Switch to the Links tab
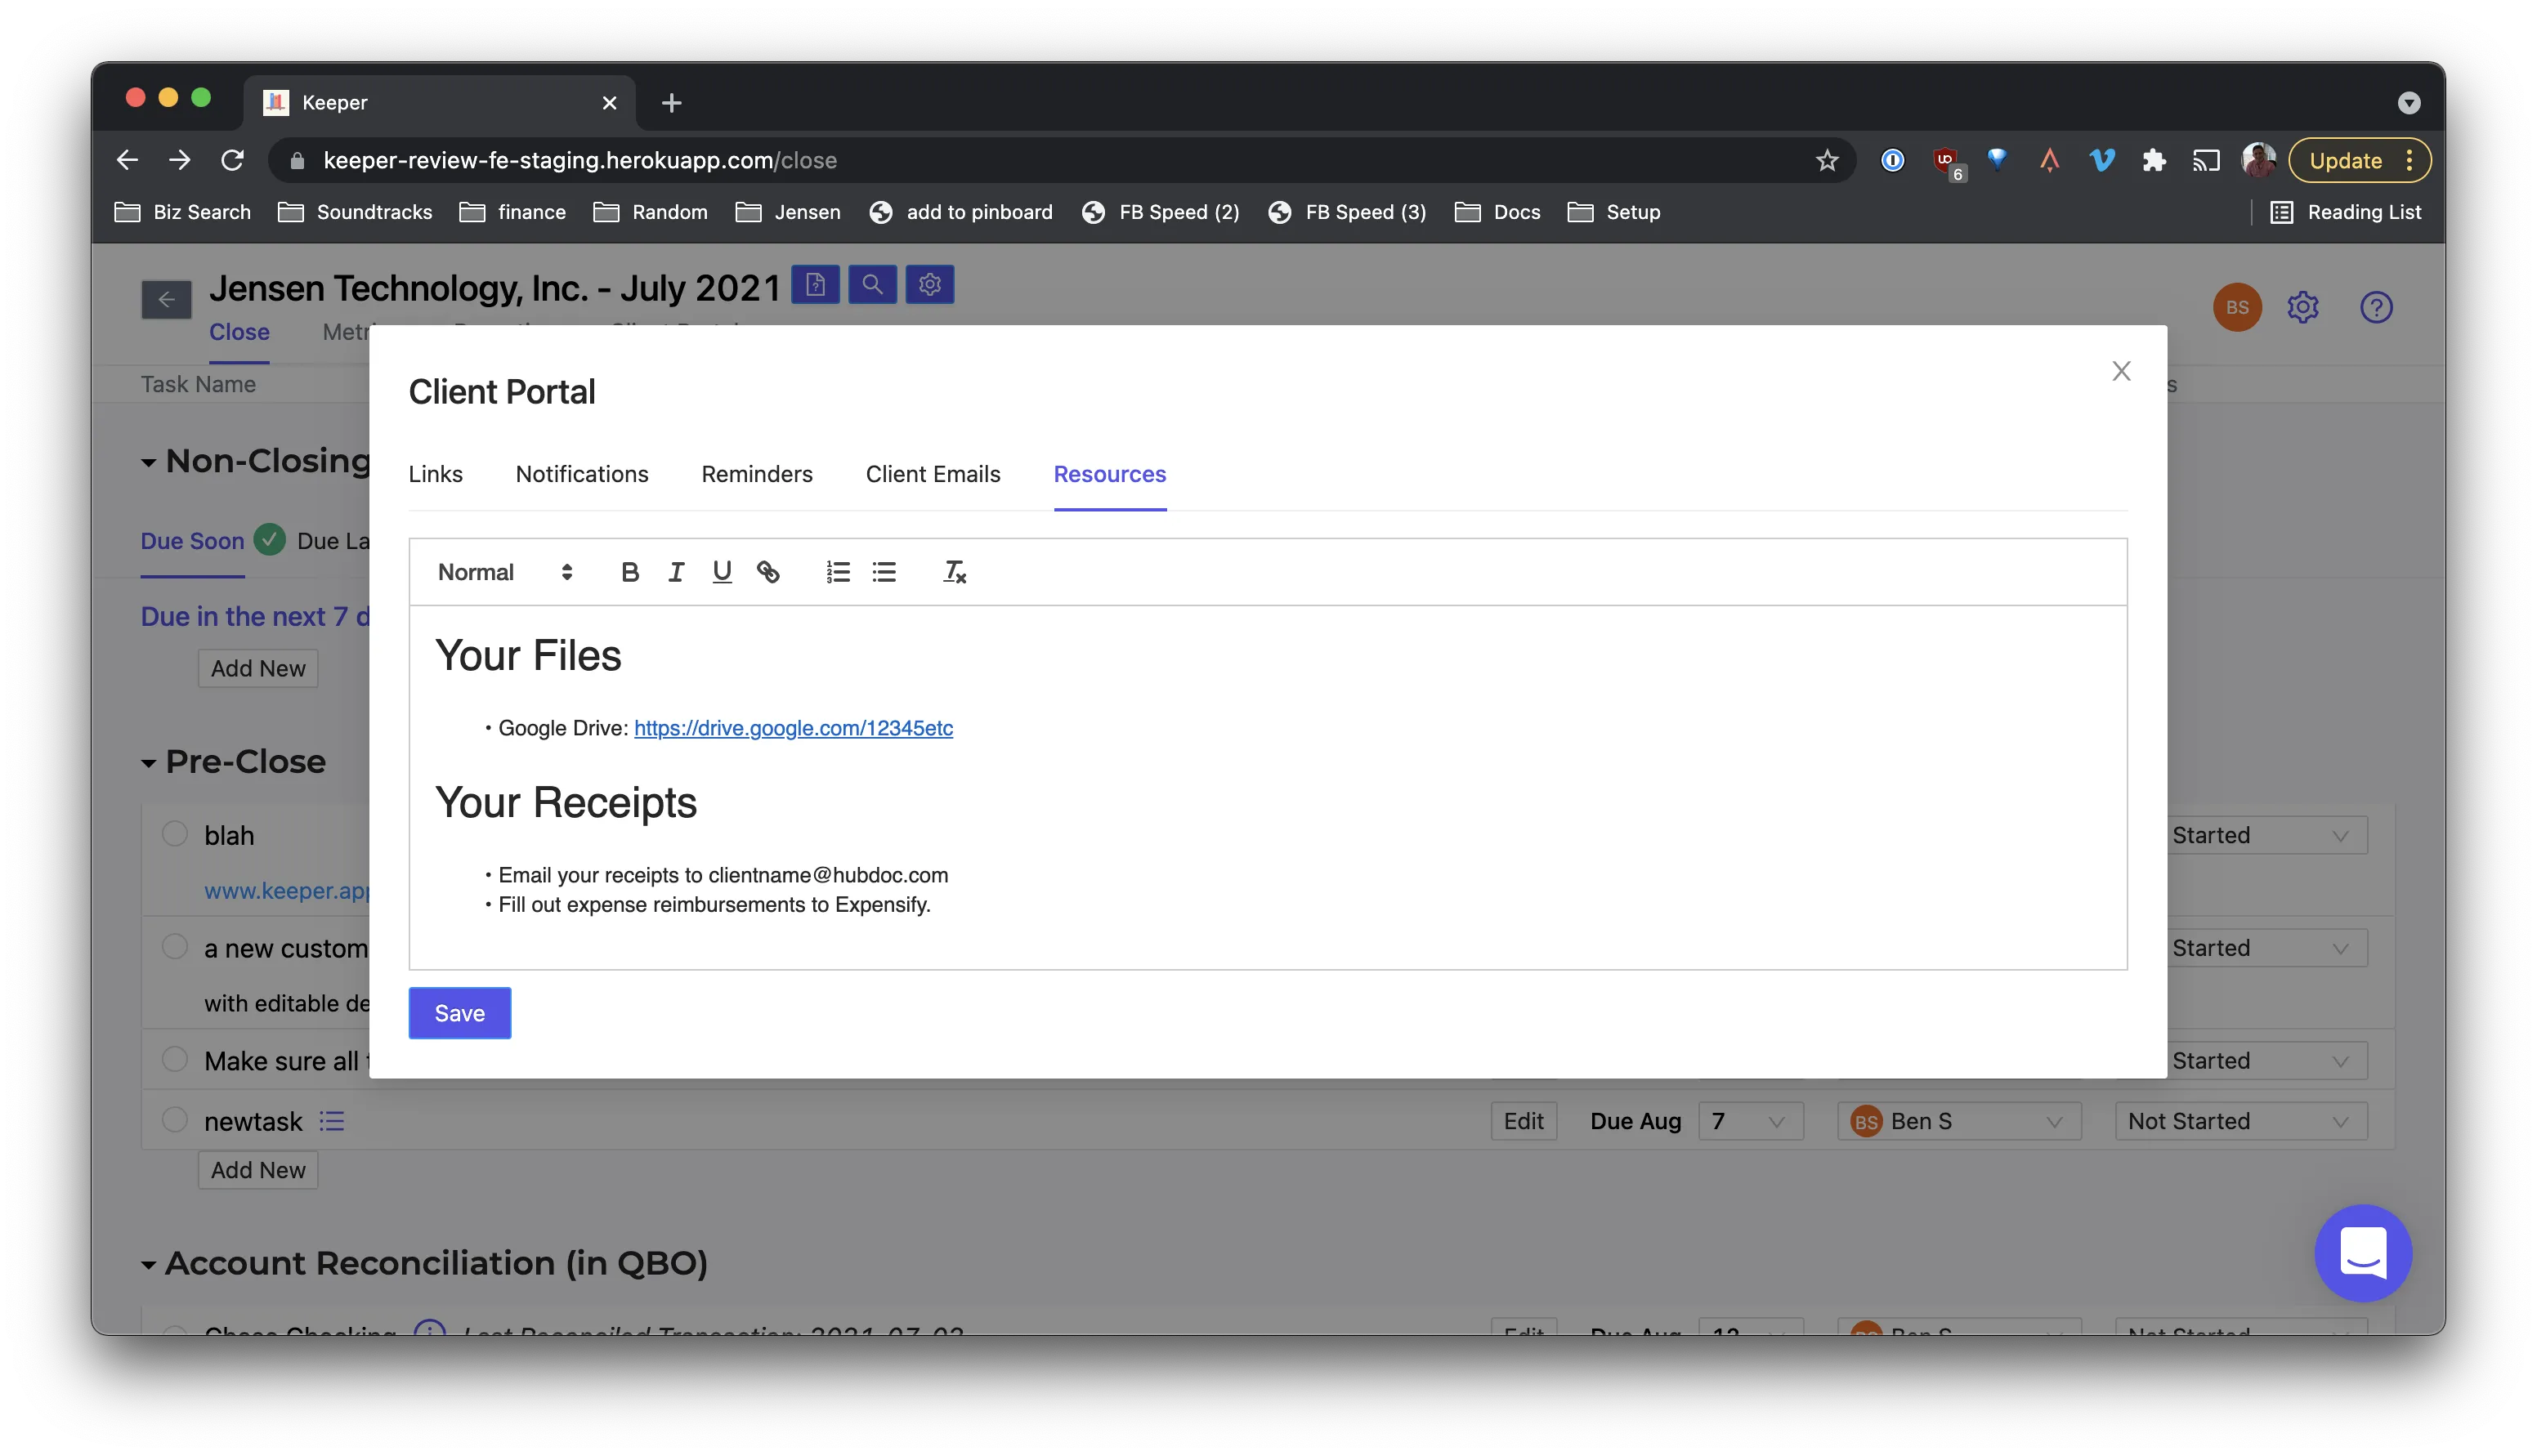 pos(435,474)
